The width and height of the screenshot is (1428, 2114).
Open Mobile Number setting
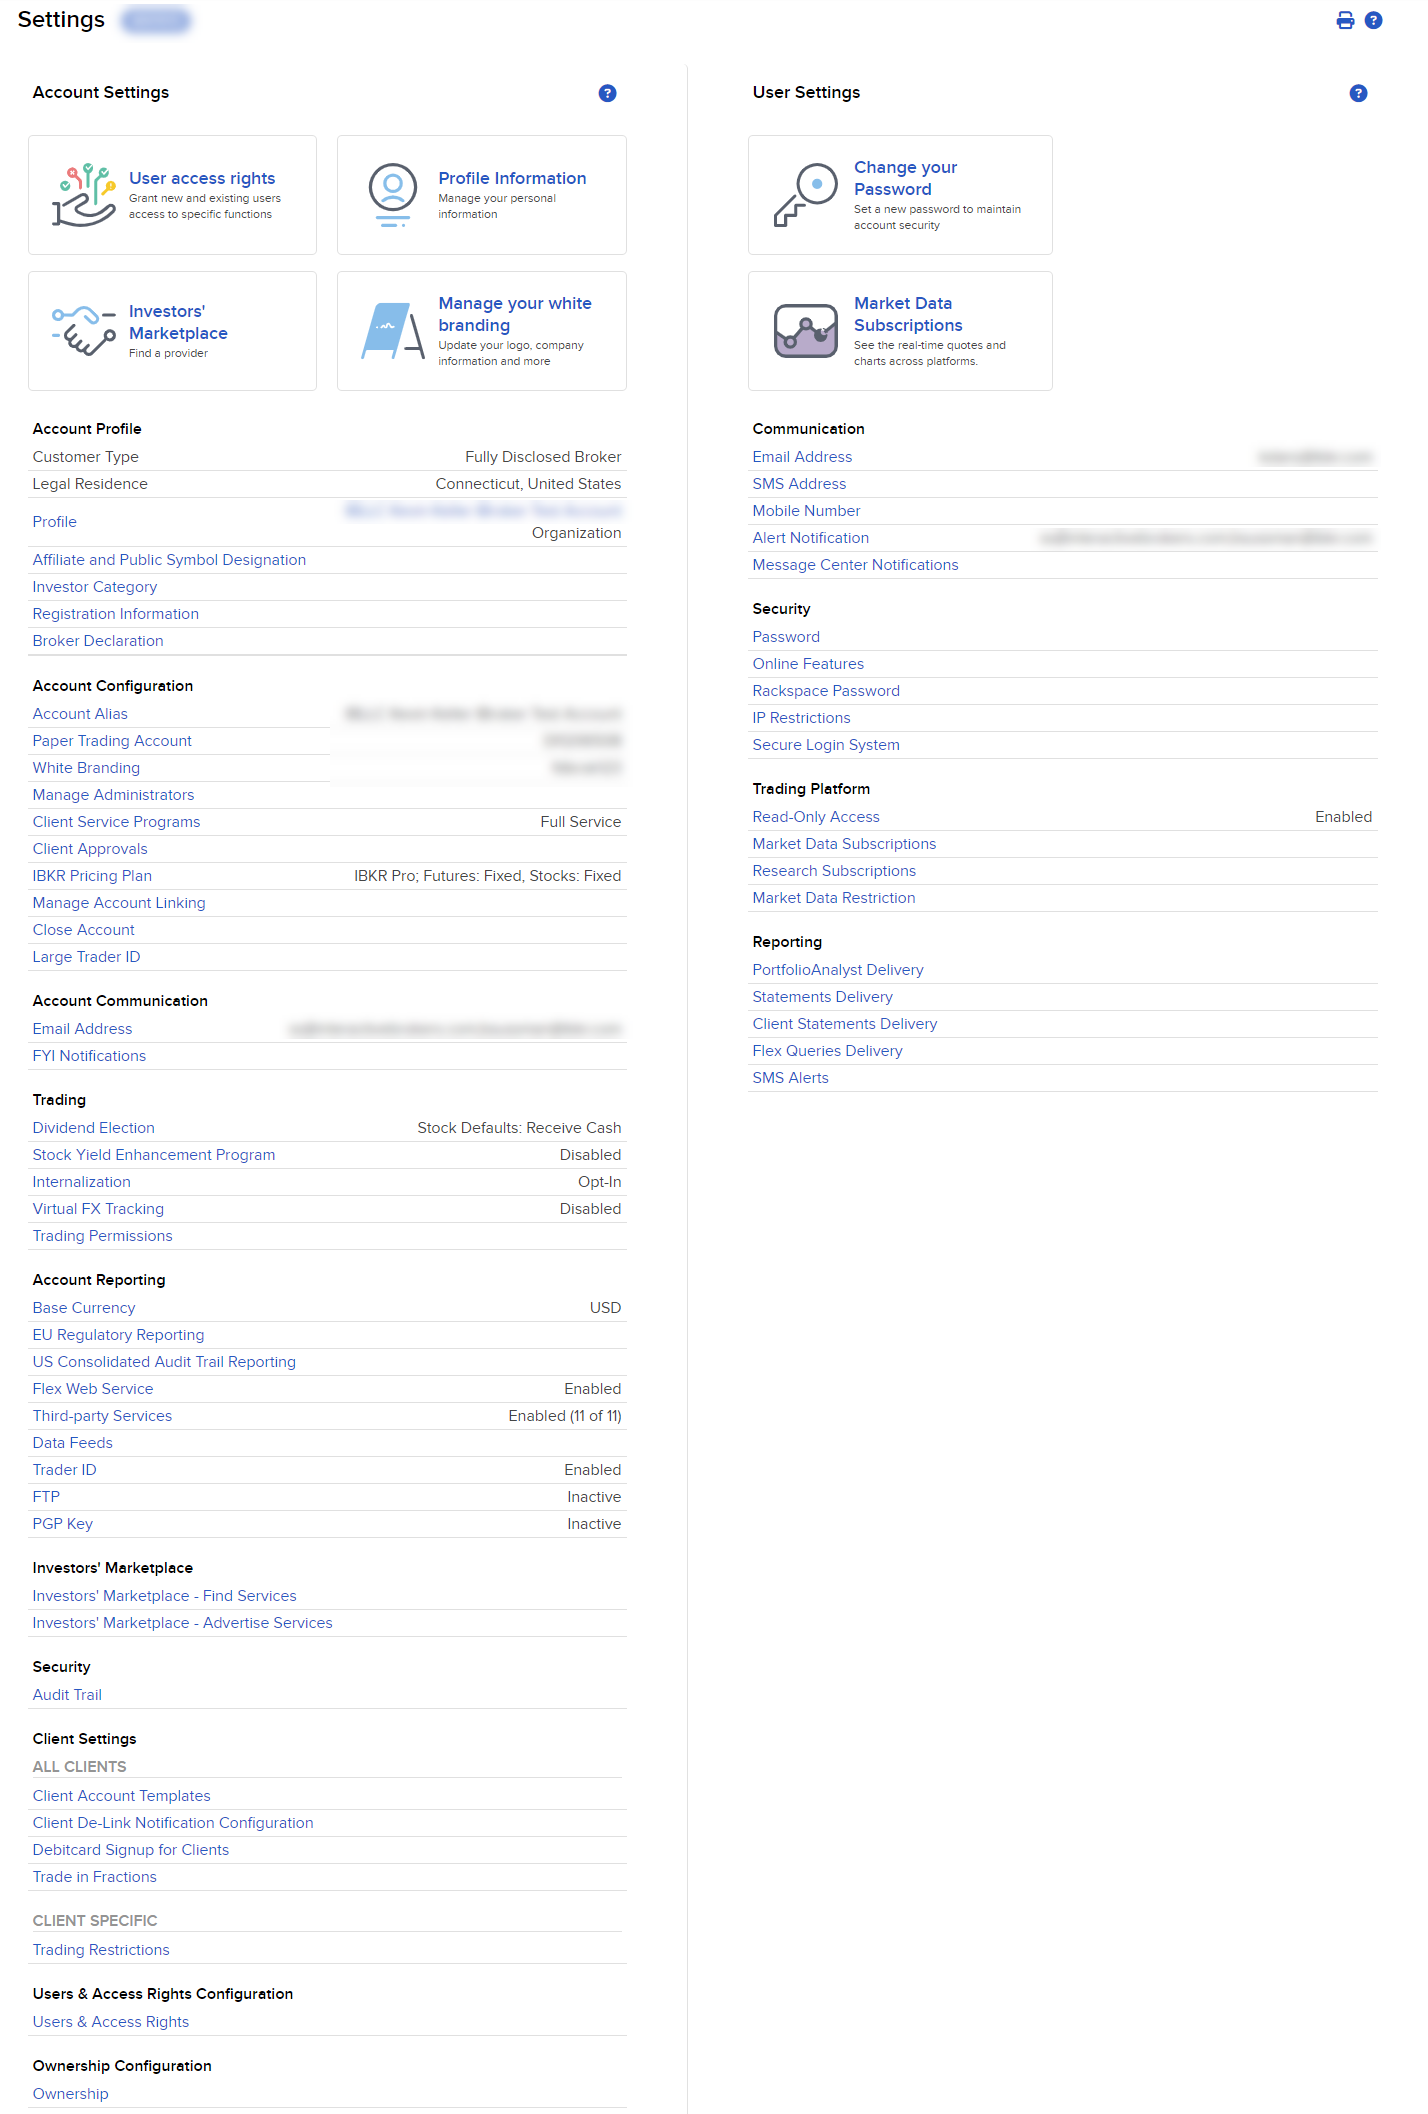click(x=806, y=511)
